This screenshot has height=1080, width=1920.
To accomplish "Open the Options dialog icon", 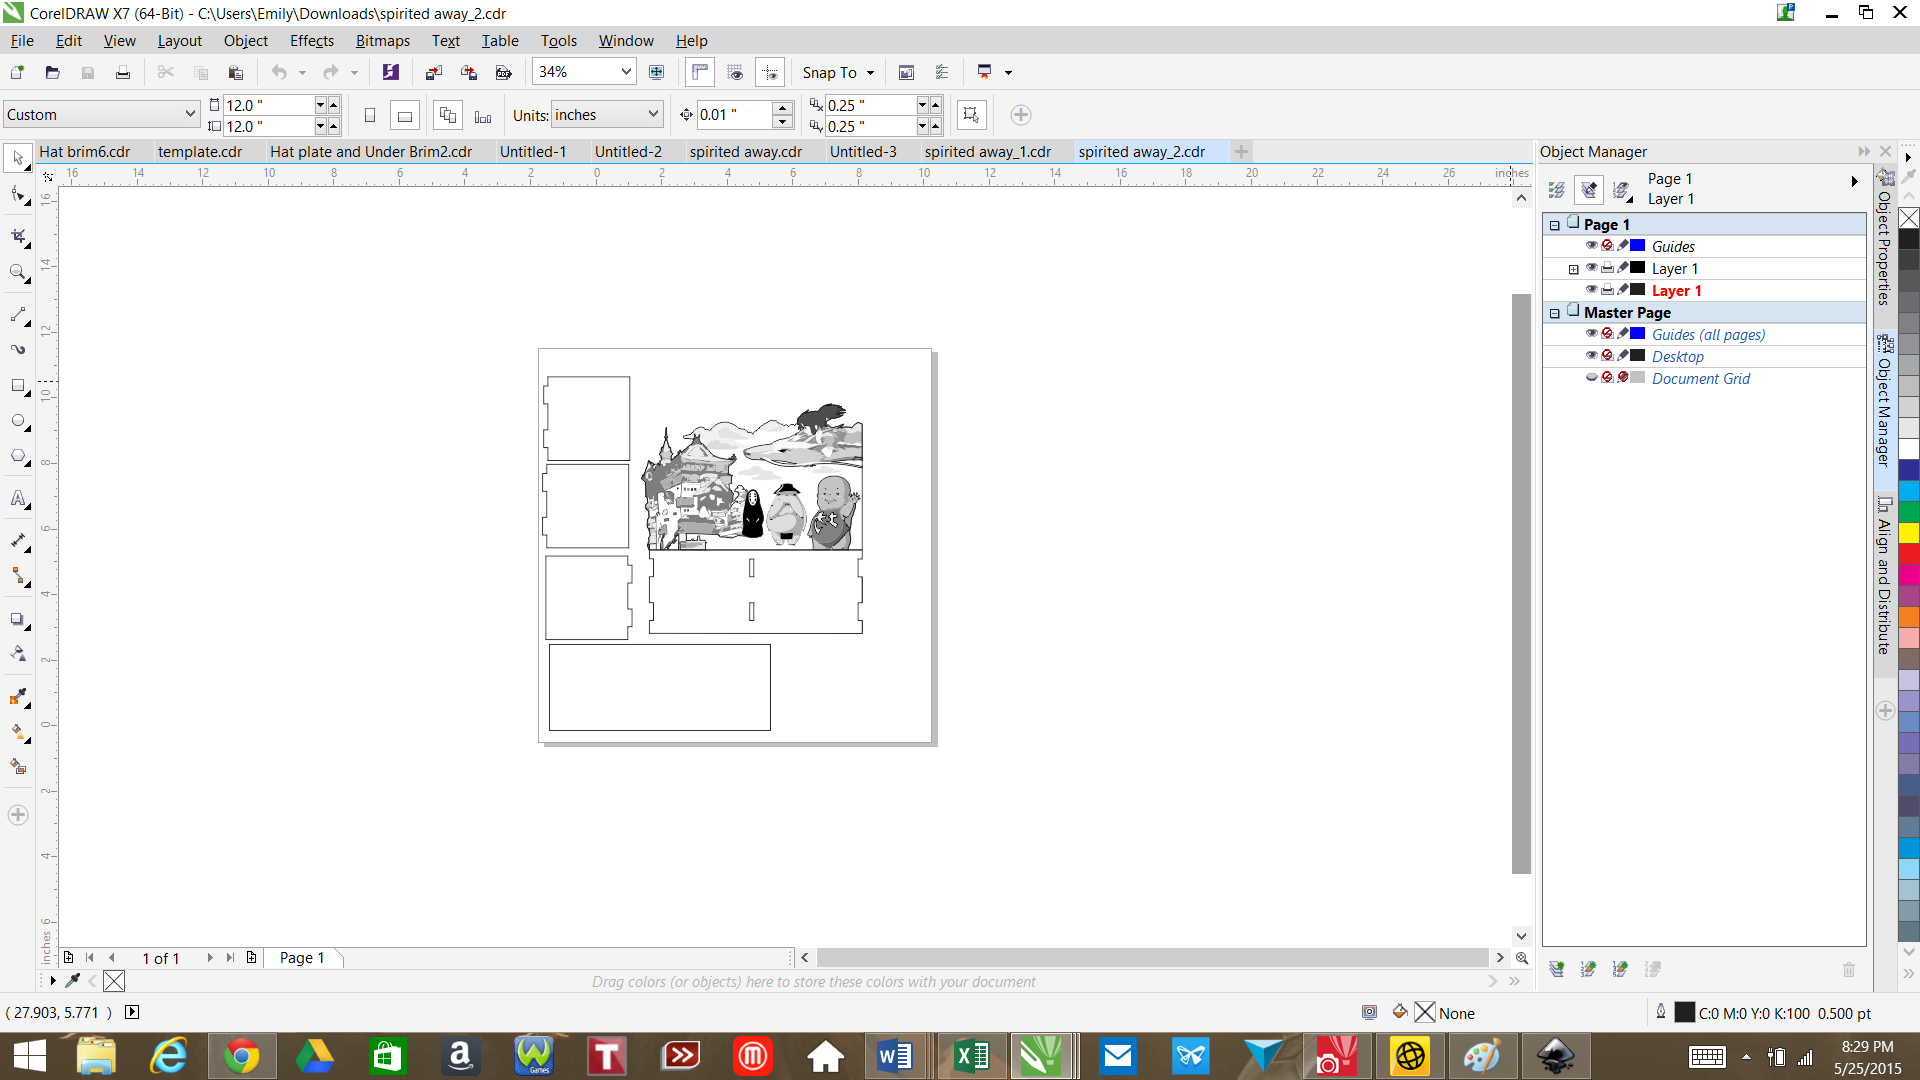I will [x=942, y=72].
